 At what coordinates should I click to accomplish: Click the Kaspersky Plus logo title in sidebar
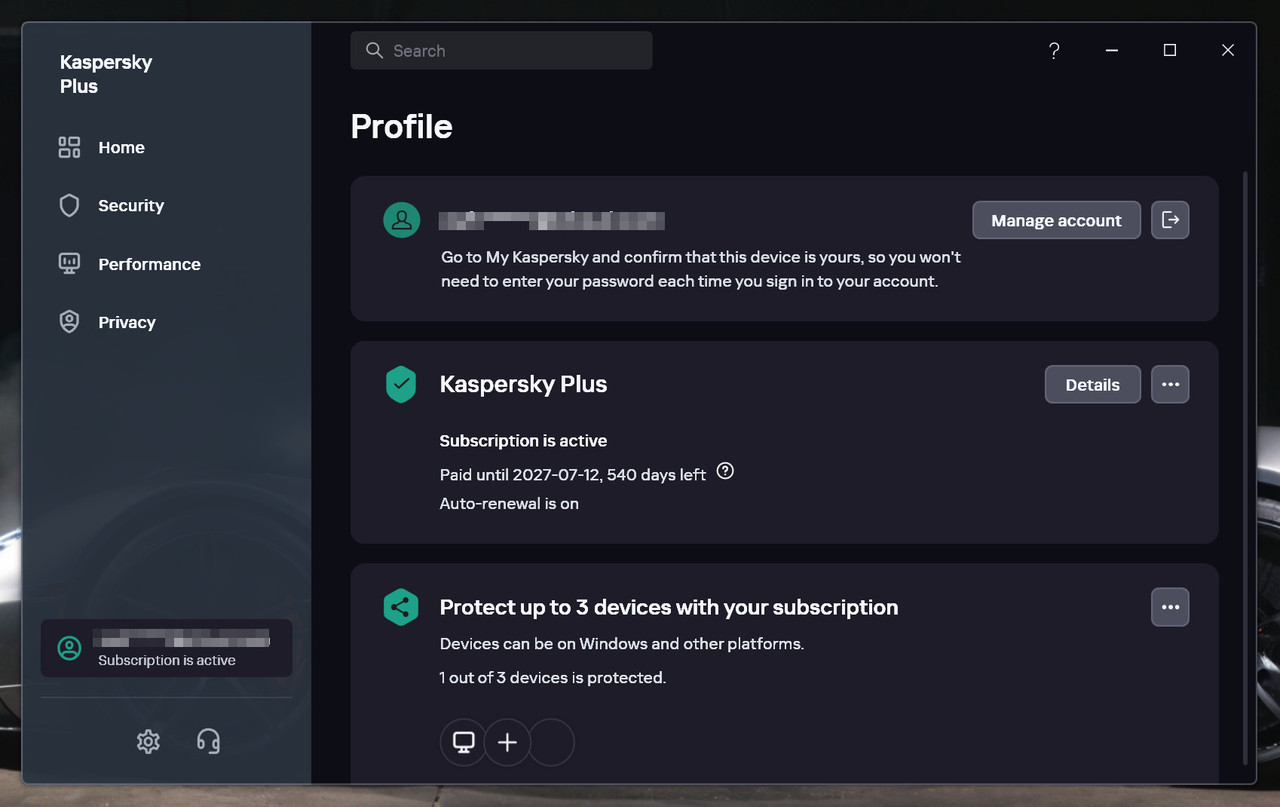pos(106,74)
